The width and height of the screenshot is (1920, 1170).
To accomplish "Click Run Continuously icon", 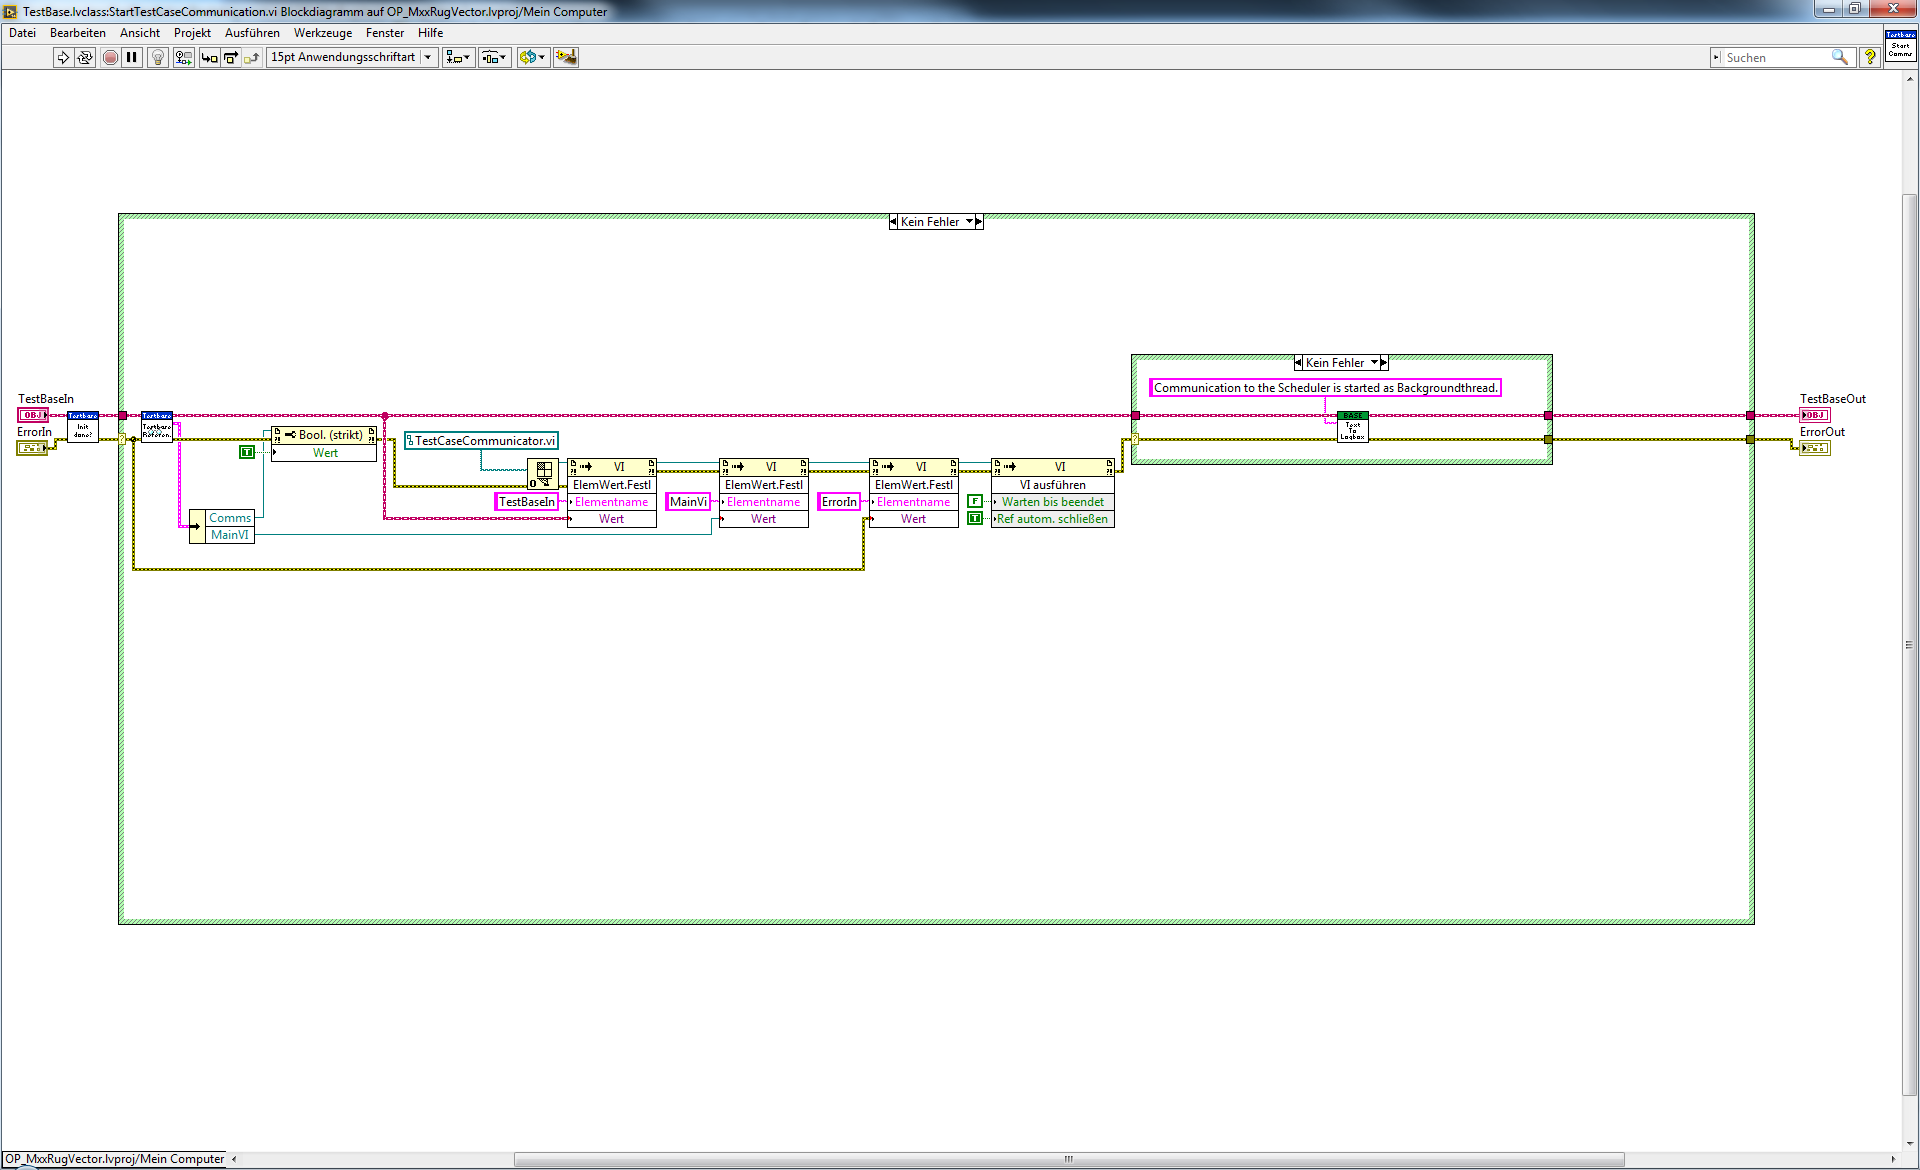I will coord(85,58).
